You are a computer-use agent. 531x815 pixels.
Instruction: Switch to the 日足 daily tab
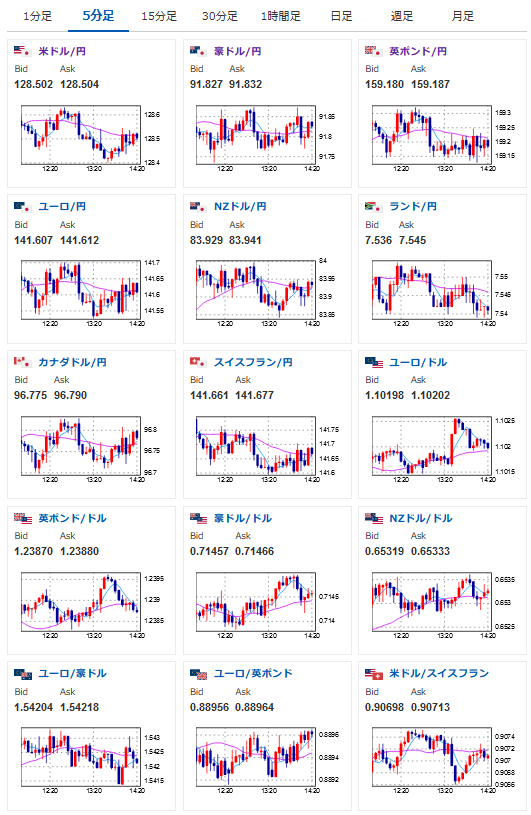click(x=341, y=16)
